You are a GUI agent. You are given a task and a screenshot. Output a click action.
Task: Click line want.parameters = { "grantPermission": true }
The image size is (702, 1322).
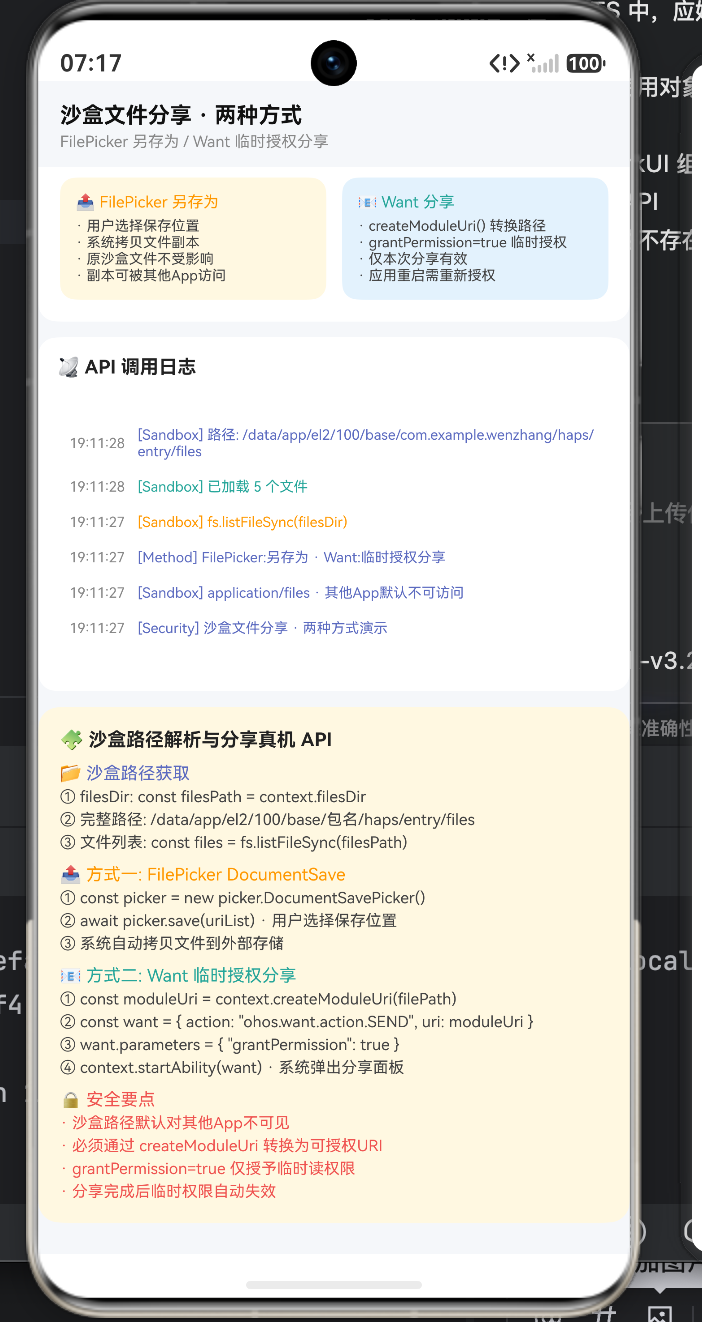tap(230, 1044)
